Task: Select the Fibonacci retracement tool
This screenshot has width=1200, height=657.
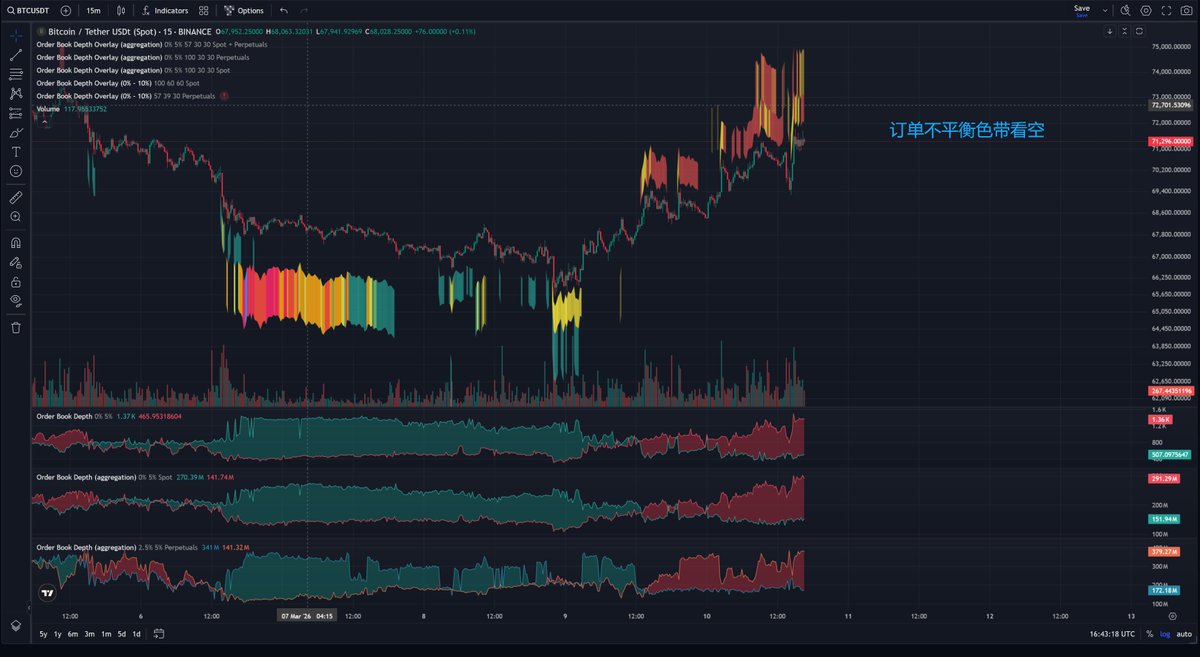Action: click(16, 74)
